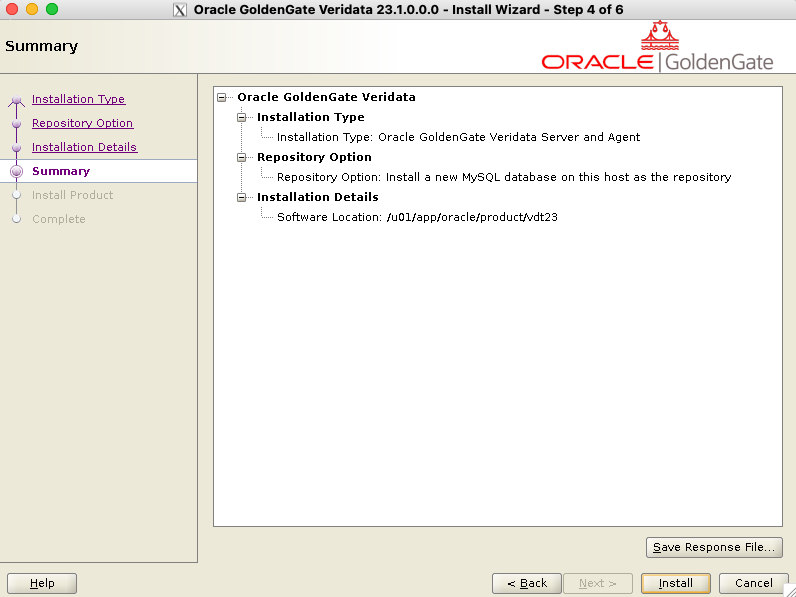
Task: Cancel the install wizard
Action: tap(753, 584)
